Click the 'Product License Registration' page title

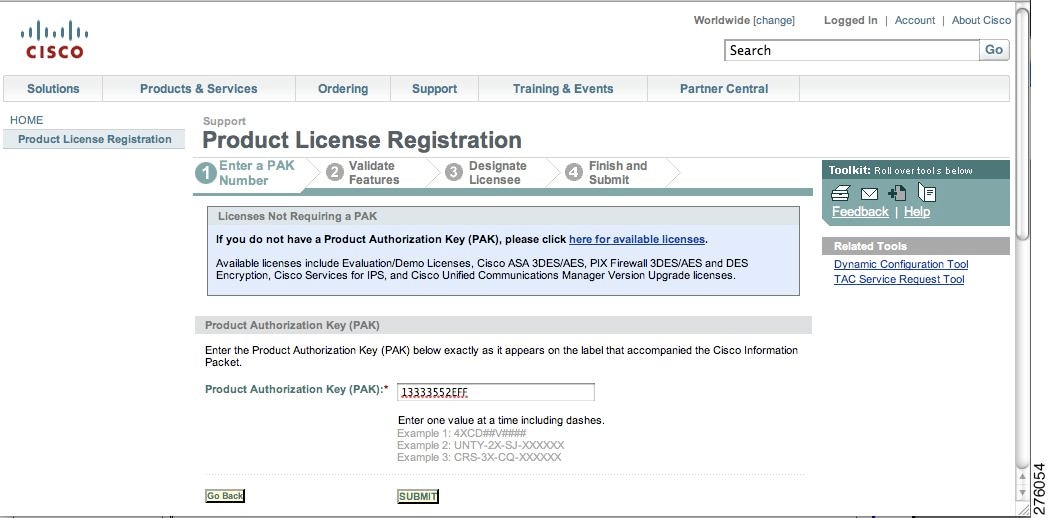(362, 140)
